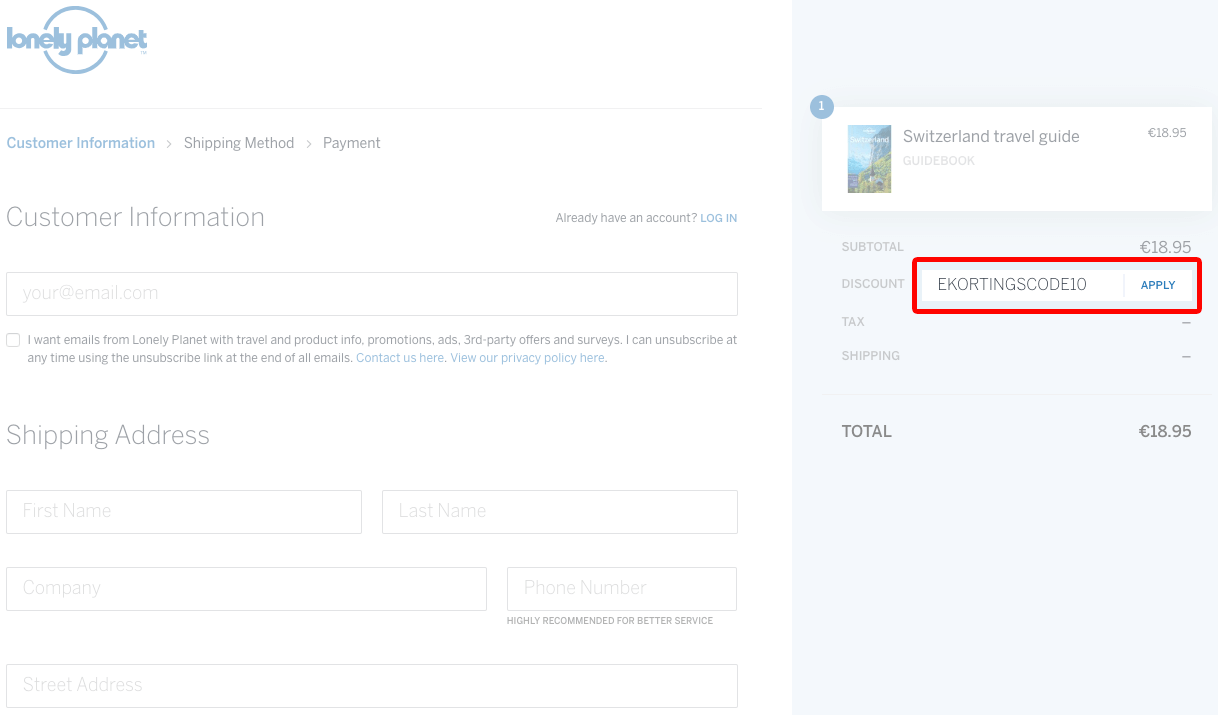Click the TOTAL label

(x=867, y=432)
